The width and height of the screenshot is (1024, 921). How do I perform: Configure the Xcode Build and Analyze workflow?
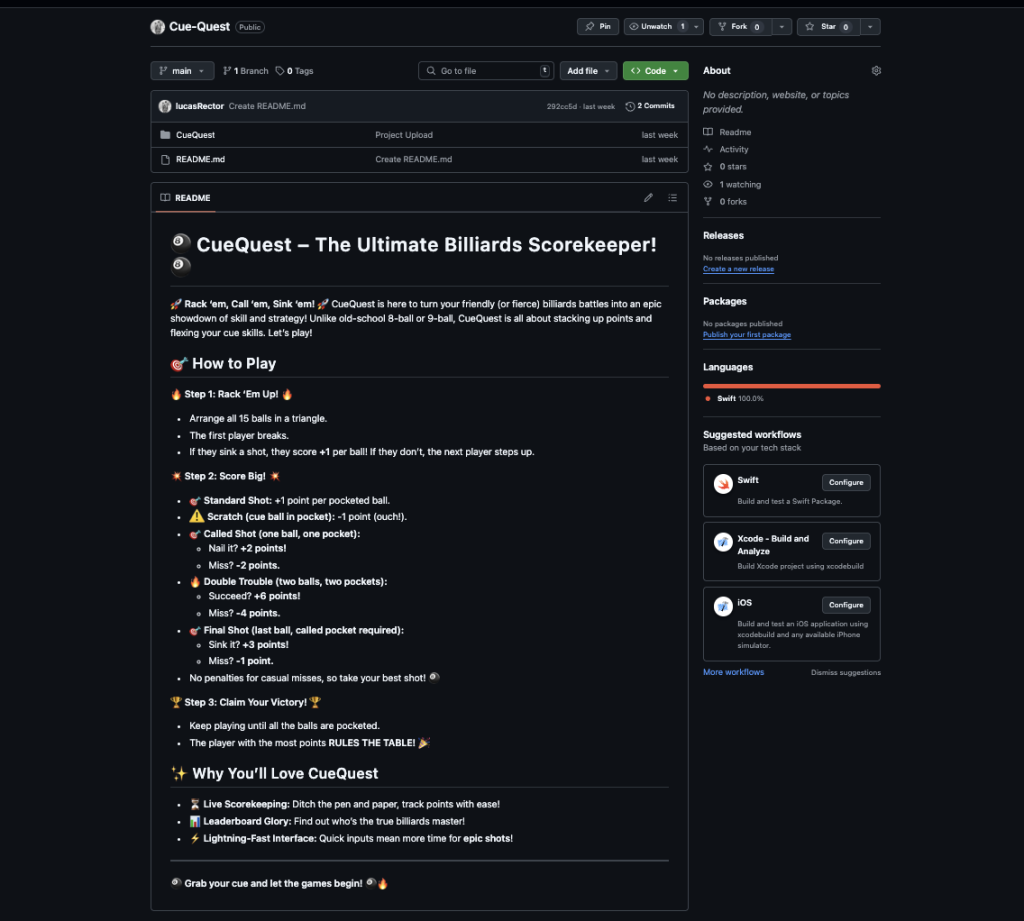click(845, 541)
